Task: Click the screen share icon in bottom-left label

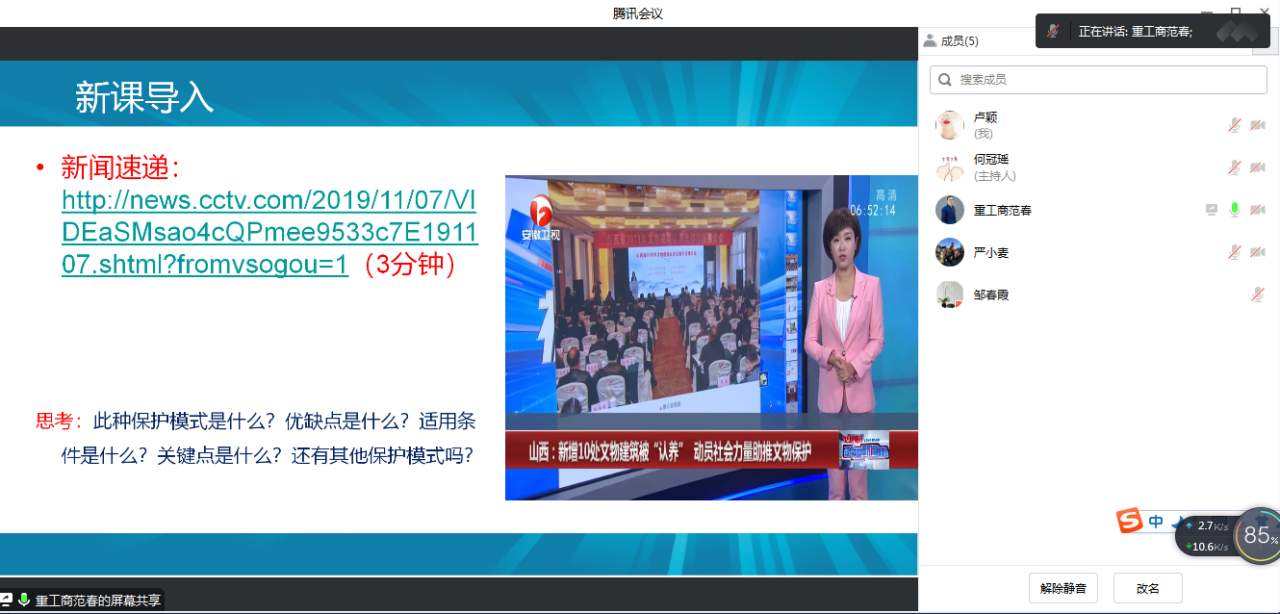Action: [7, 600]
